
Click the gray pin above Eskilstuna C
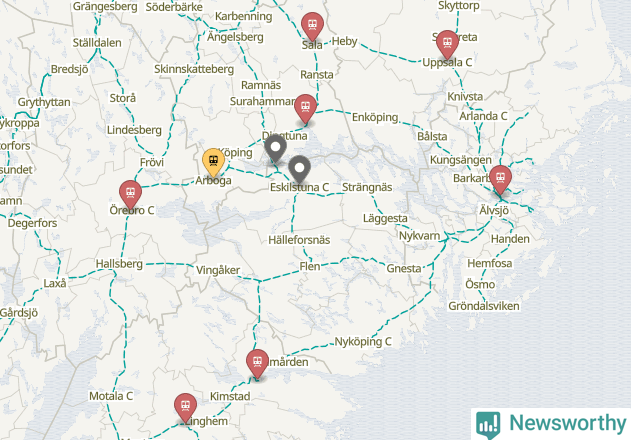click(299, 170)
